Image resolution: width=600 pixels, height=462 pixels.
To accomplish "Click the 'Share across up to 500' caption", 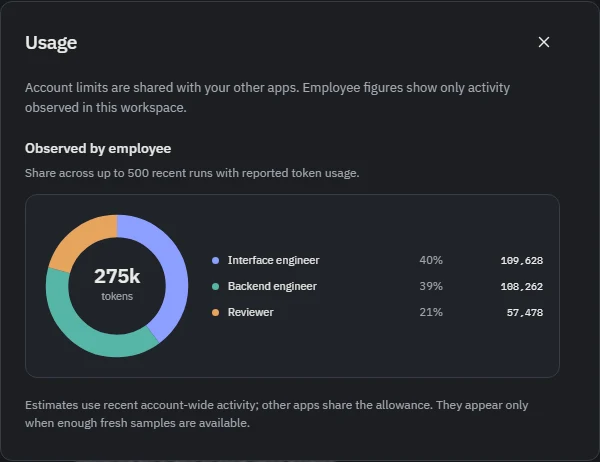I will pos(192,173).
